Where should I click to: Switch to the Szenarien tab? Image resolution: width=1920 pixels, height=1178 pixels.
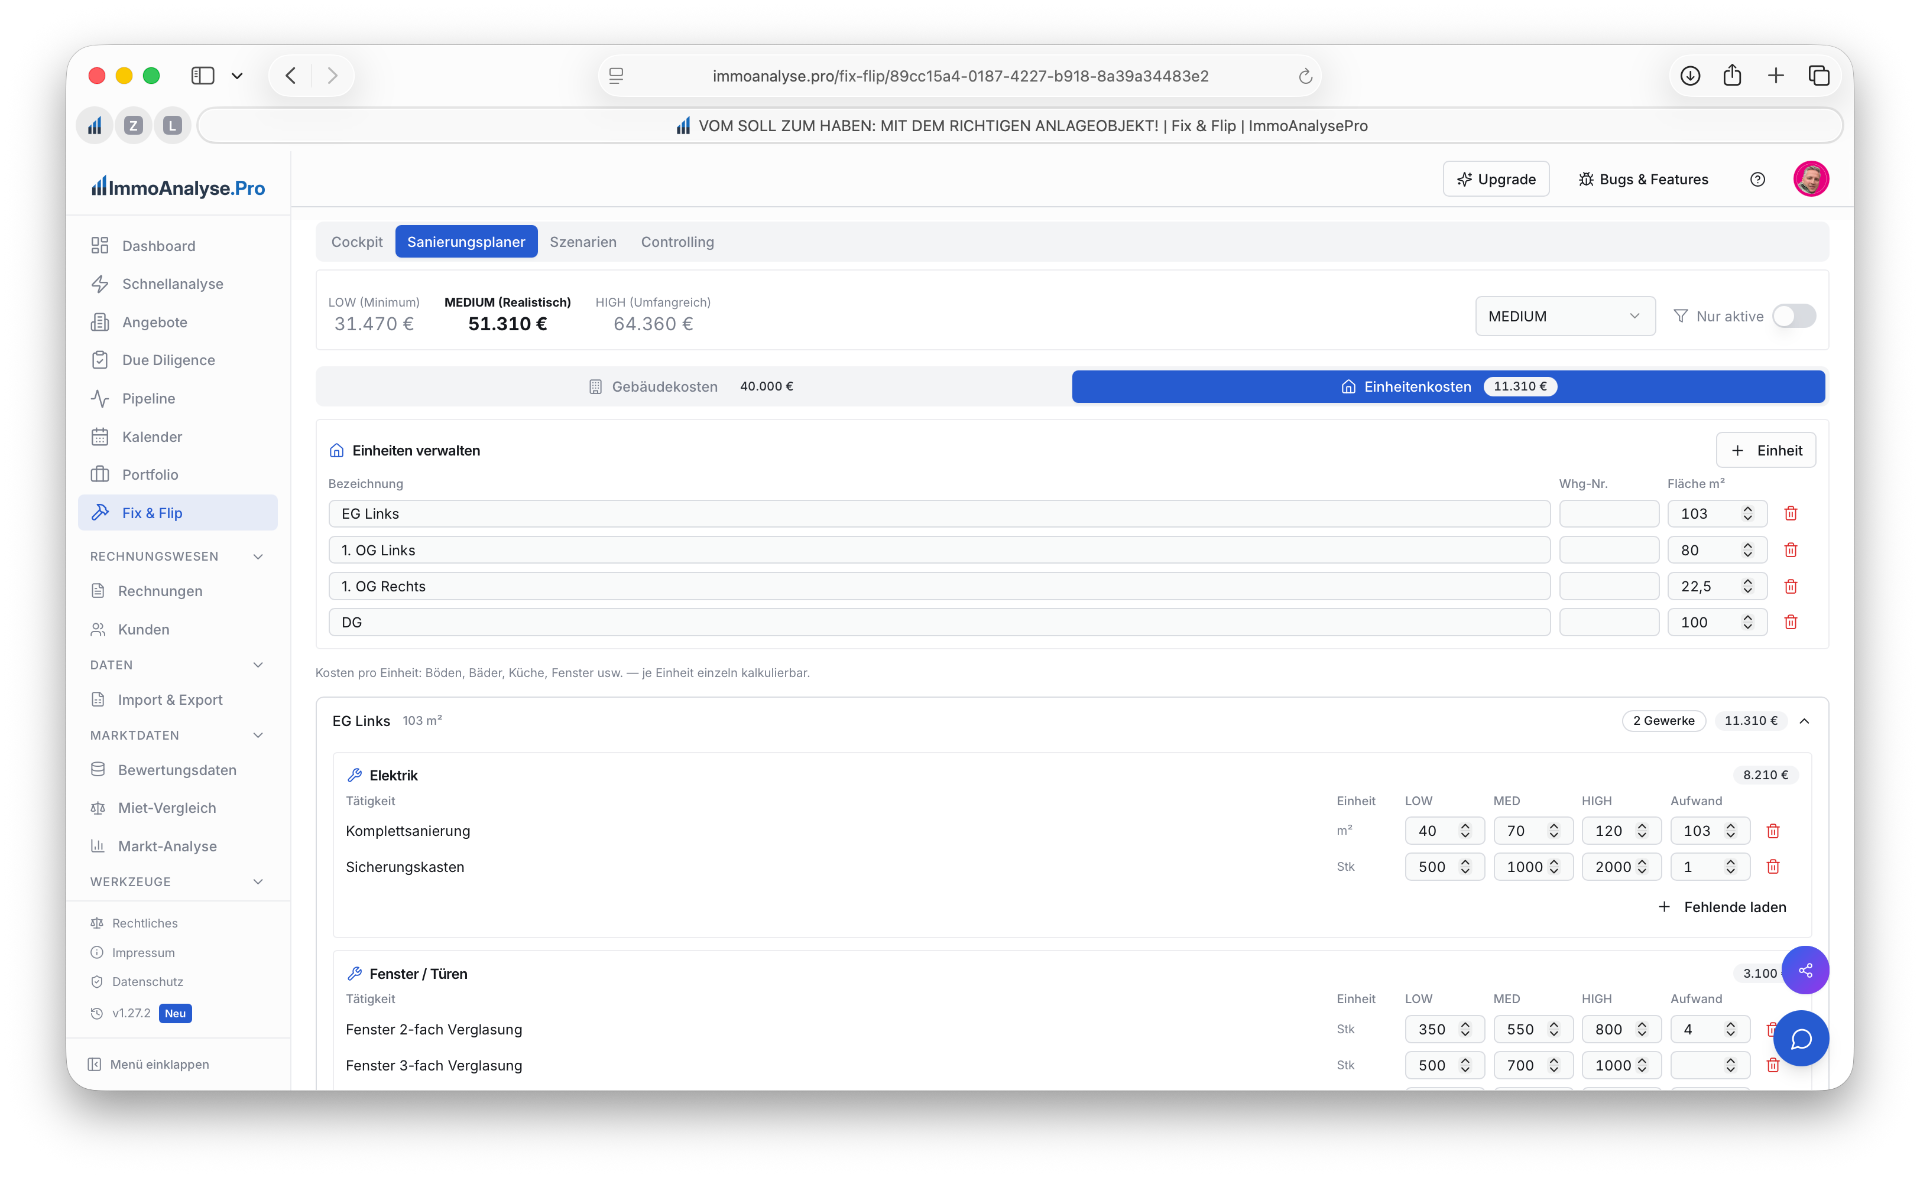583,242
